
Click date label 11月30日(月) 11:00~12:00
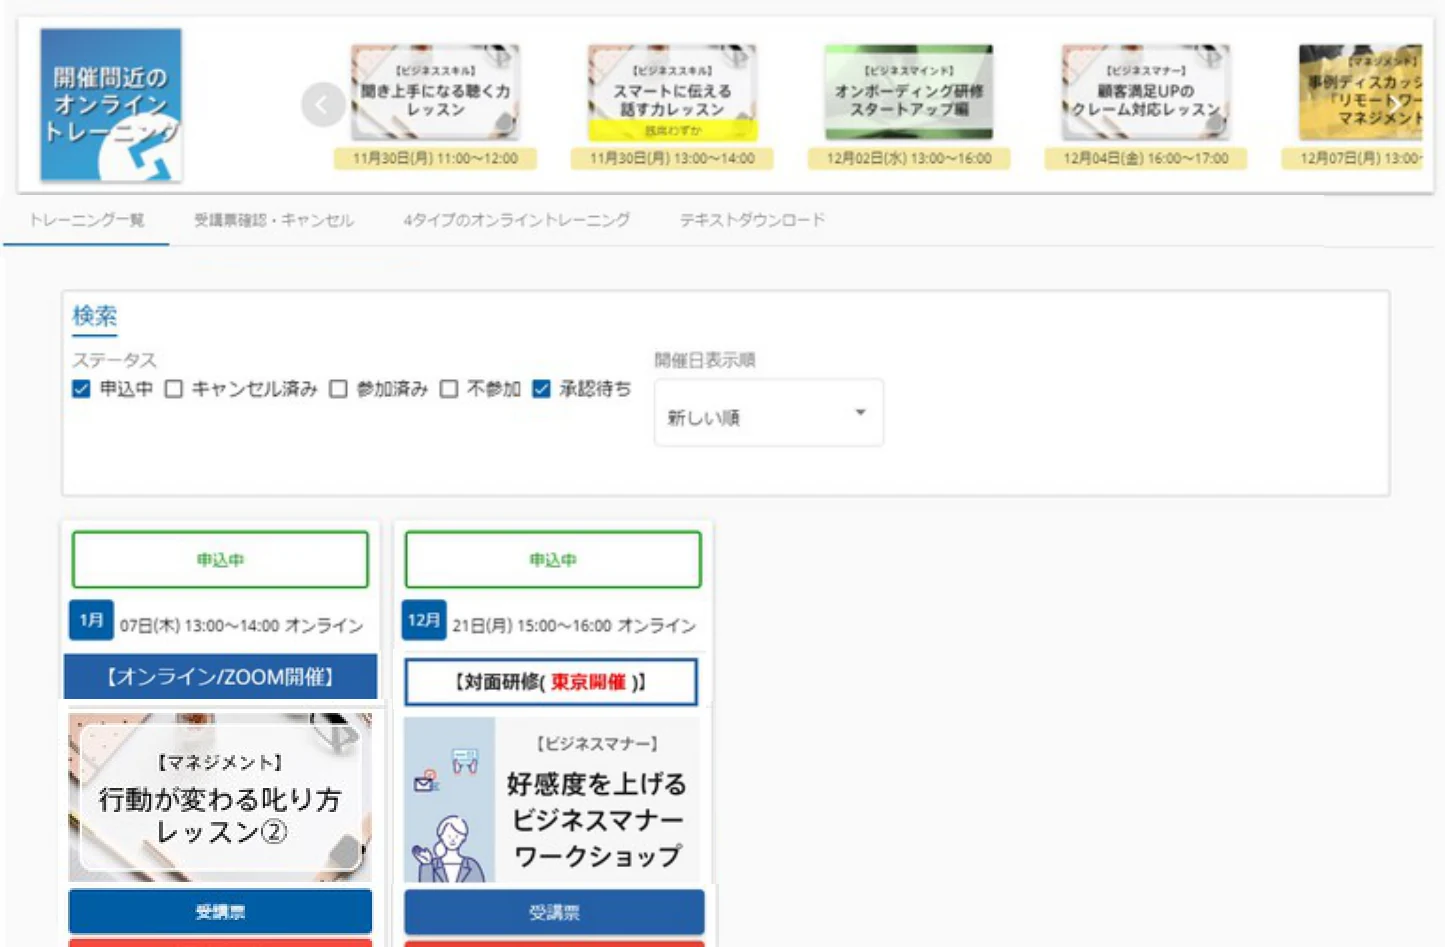435,158
